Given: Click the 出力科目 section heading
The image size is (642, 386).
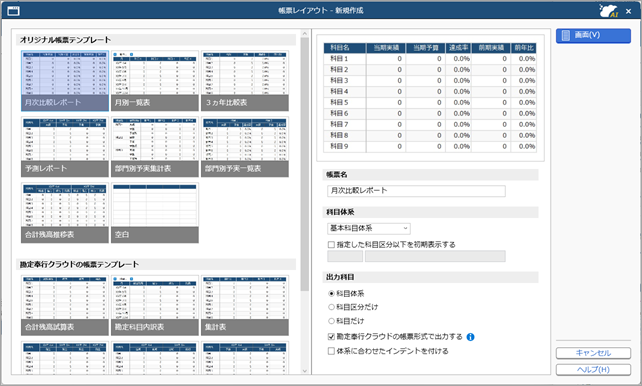Looking at the screenshot, I should tap(340, 278).
